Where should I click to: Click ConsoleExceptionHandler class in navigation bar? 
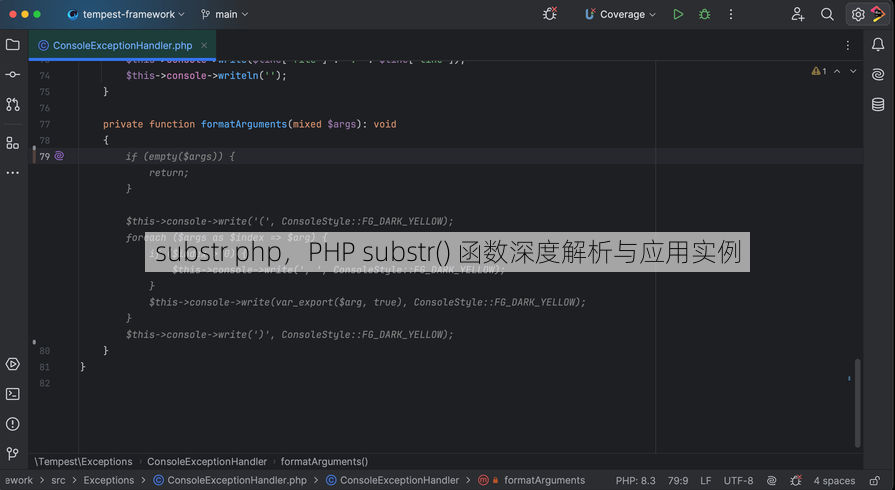click(x=392, y=480)
